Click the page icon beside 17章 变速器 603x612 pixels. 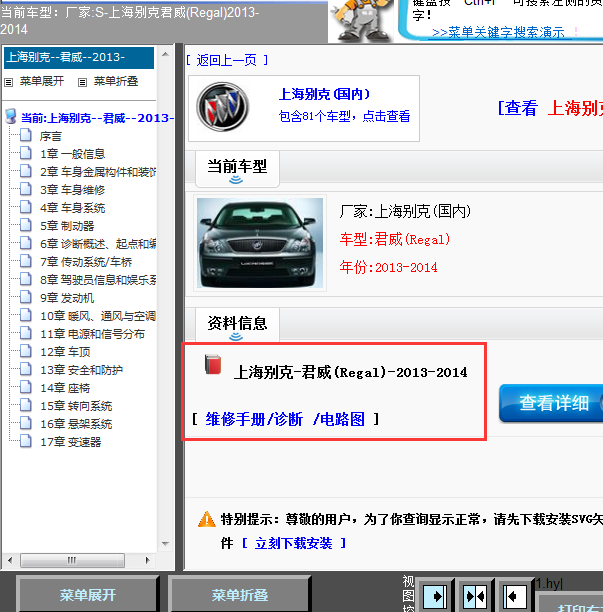click(26, 441)
